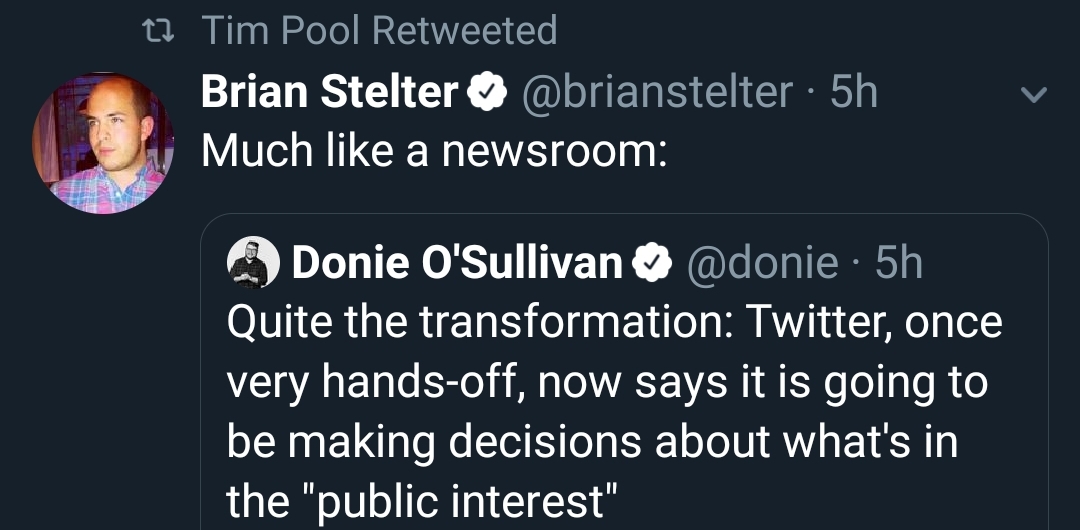Click the "be making decisions" line

click(x=592, y=443)
